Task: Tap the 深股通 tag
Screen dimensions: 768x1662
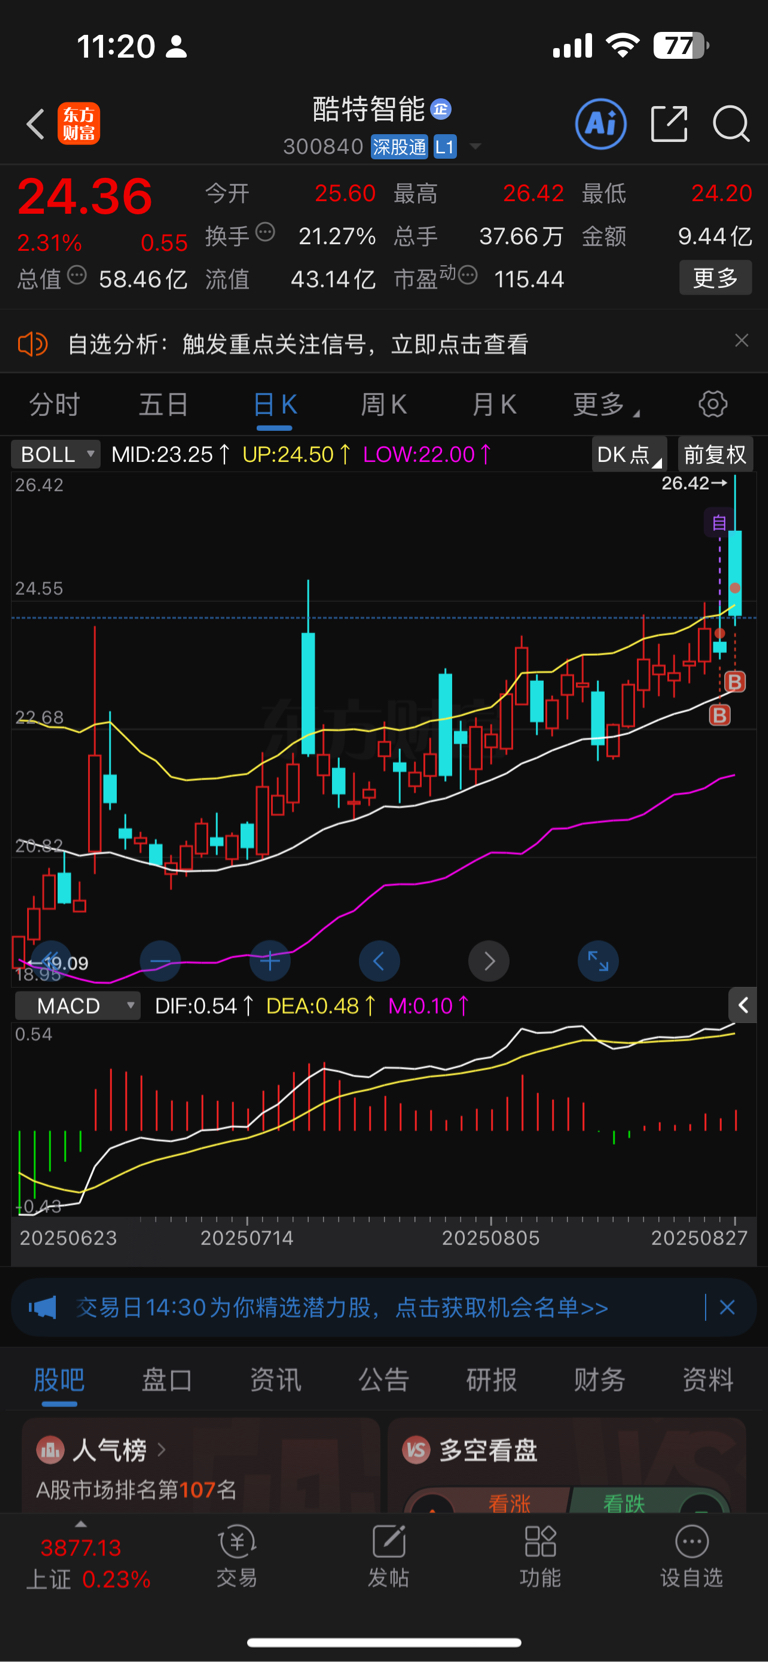Action: [400, 147]
